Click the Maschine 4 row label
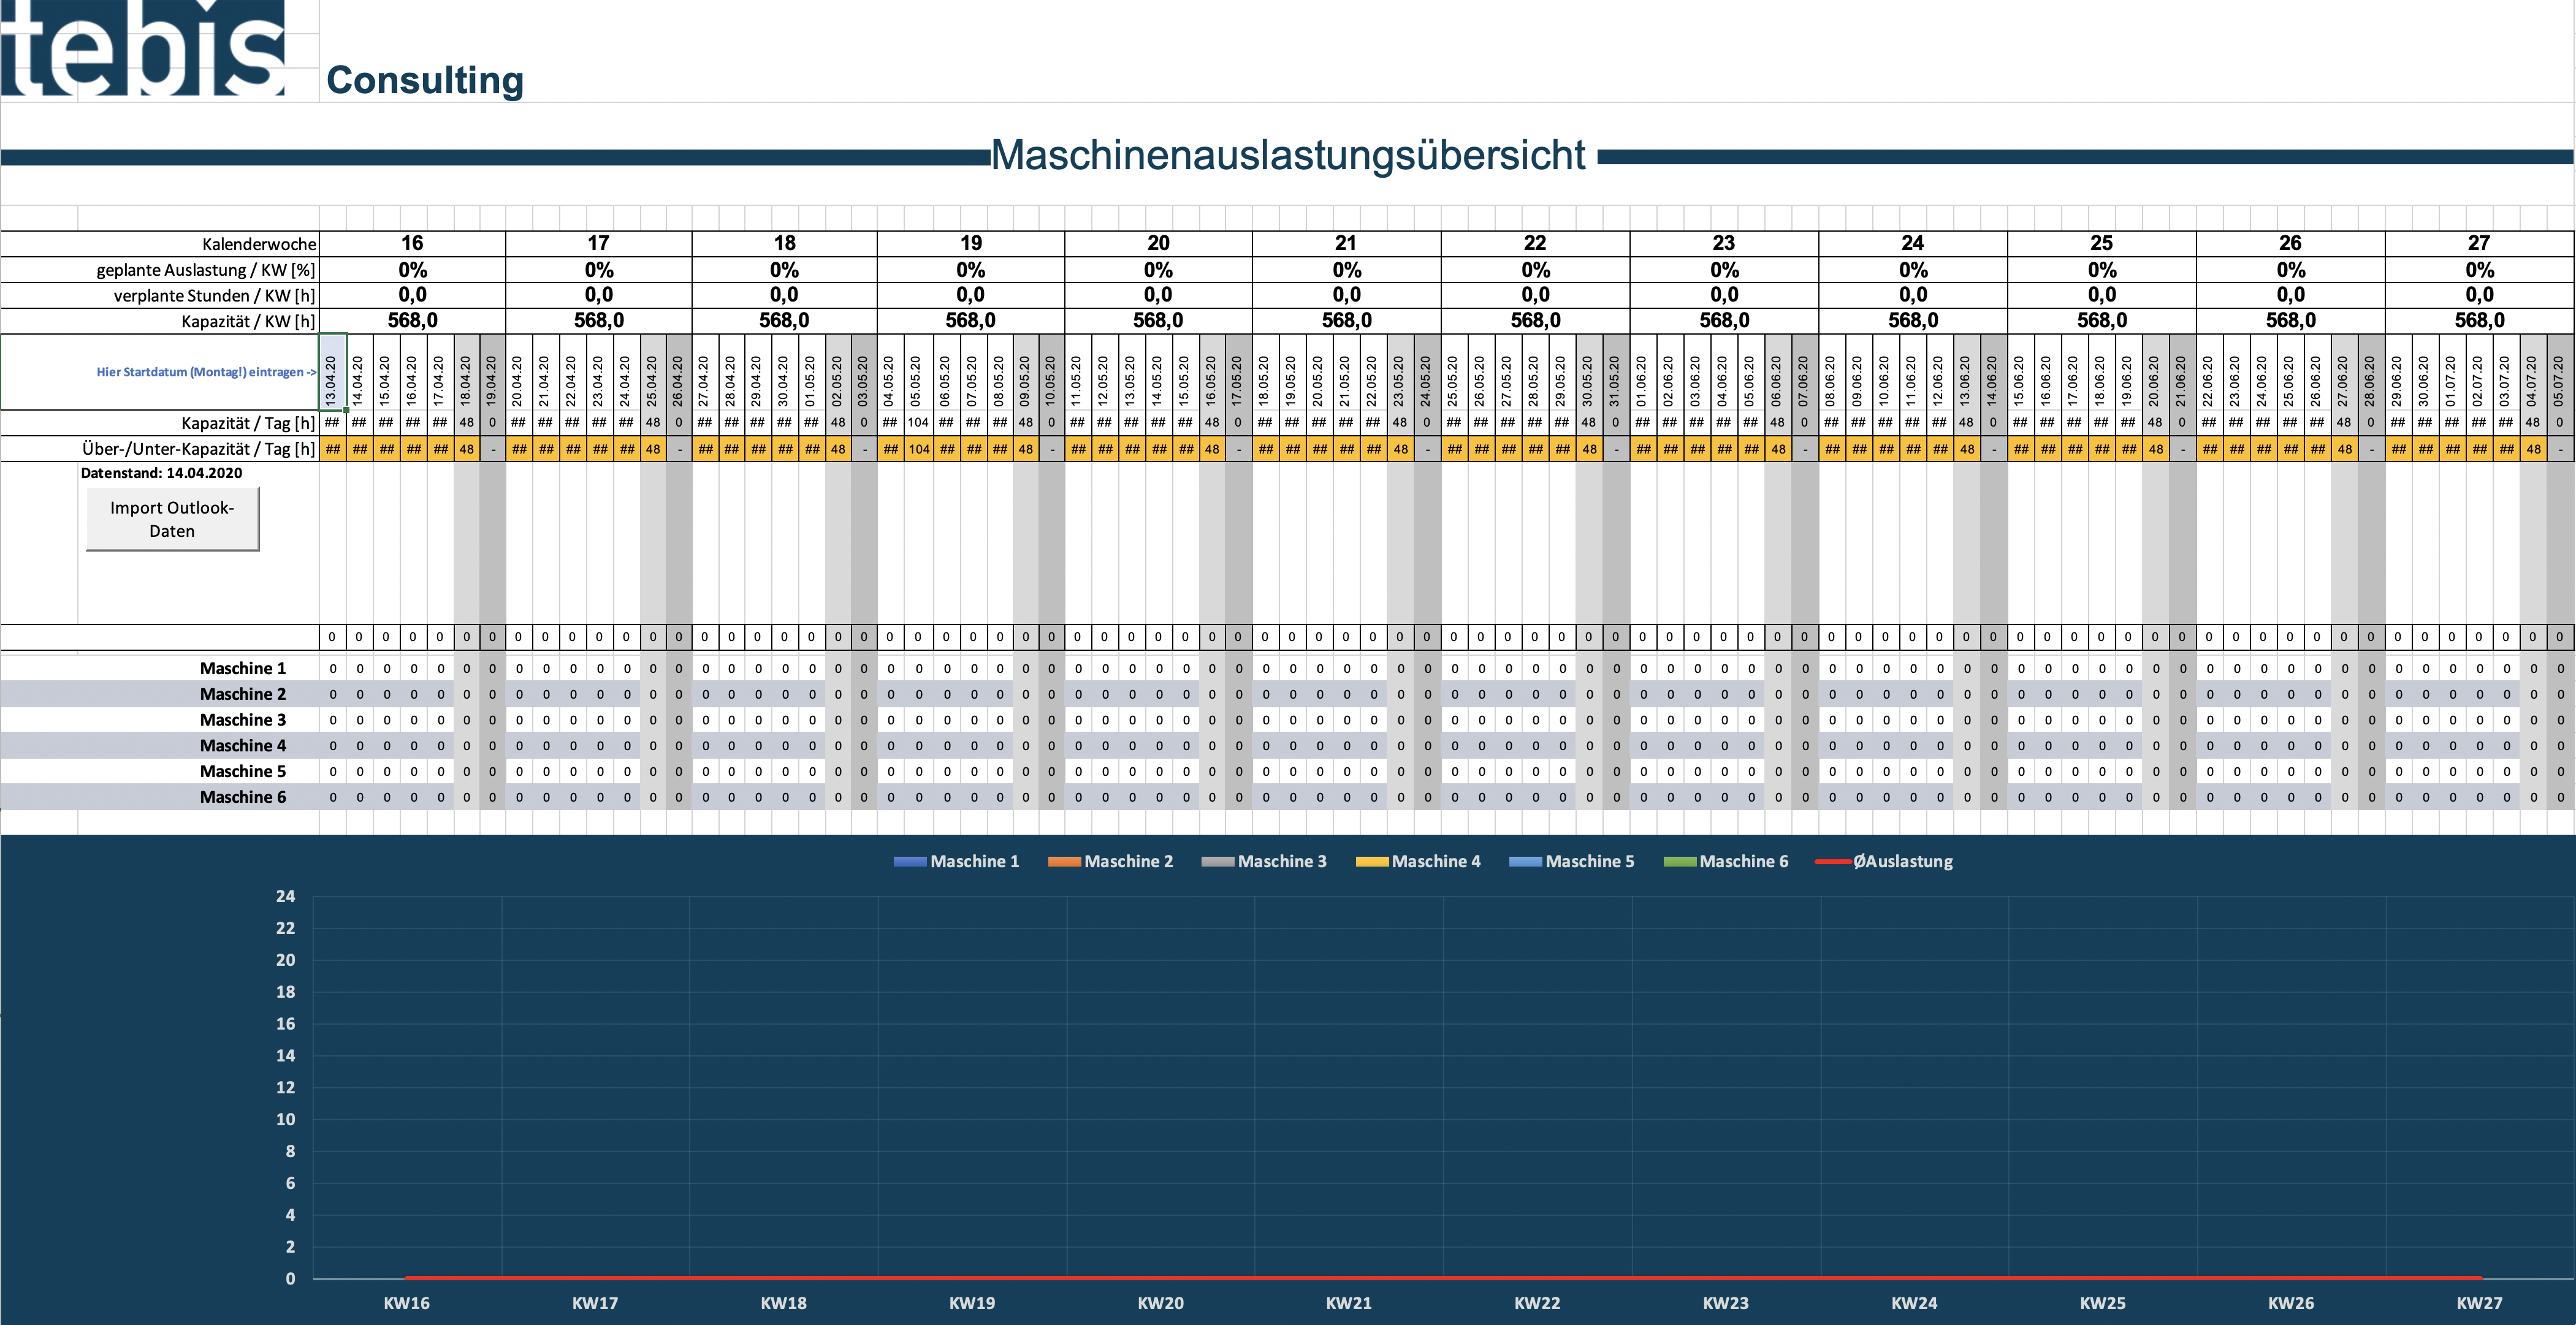Screen dimensions: 2576x1325 click(x=243, y=745)
